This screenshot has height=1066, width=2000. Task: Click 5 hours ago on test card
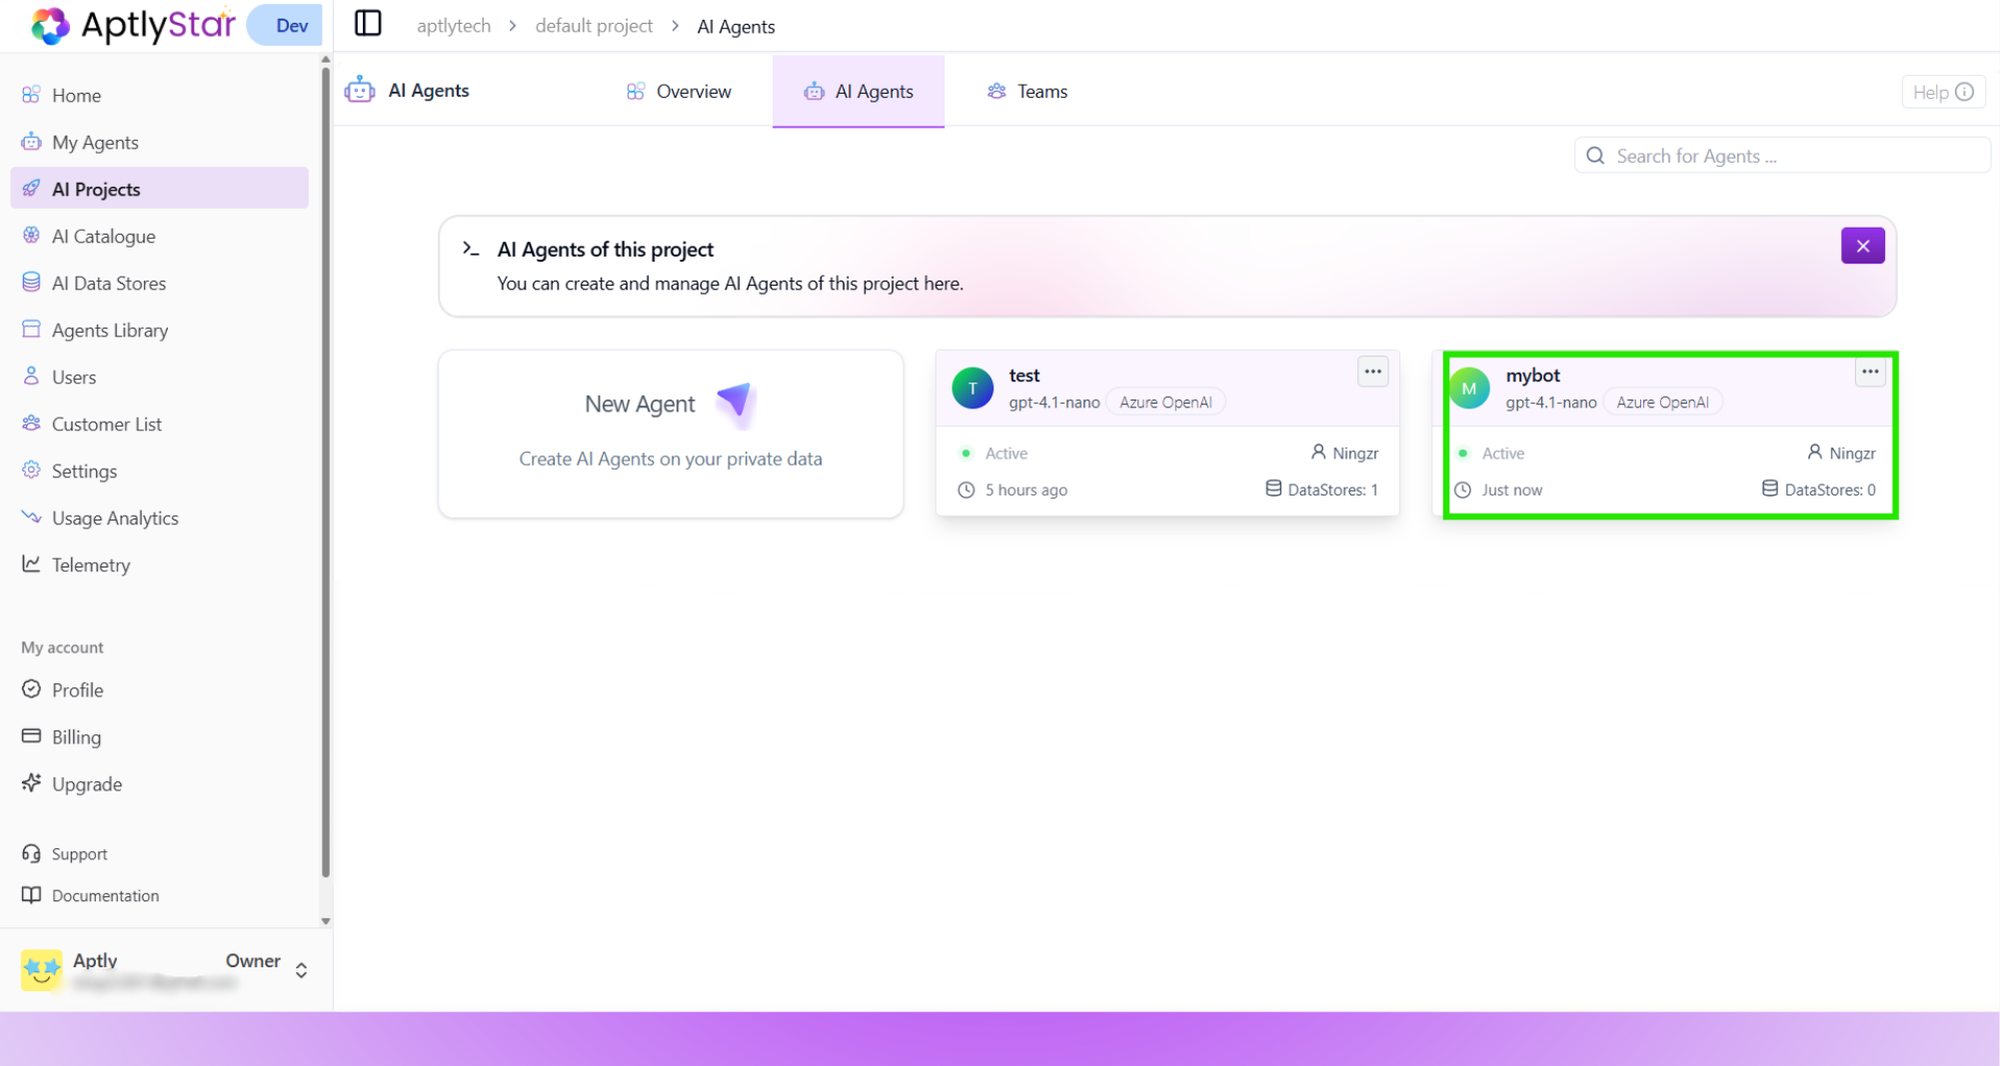point(1012,490)
